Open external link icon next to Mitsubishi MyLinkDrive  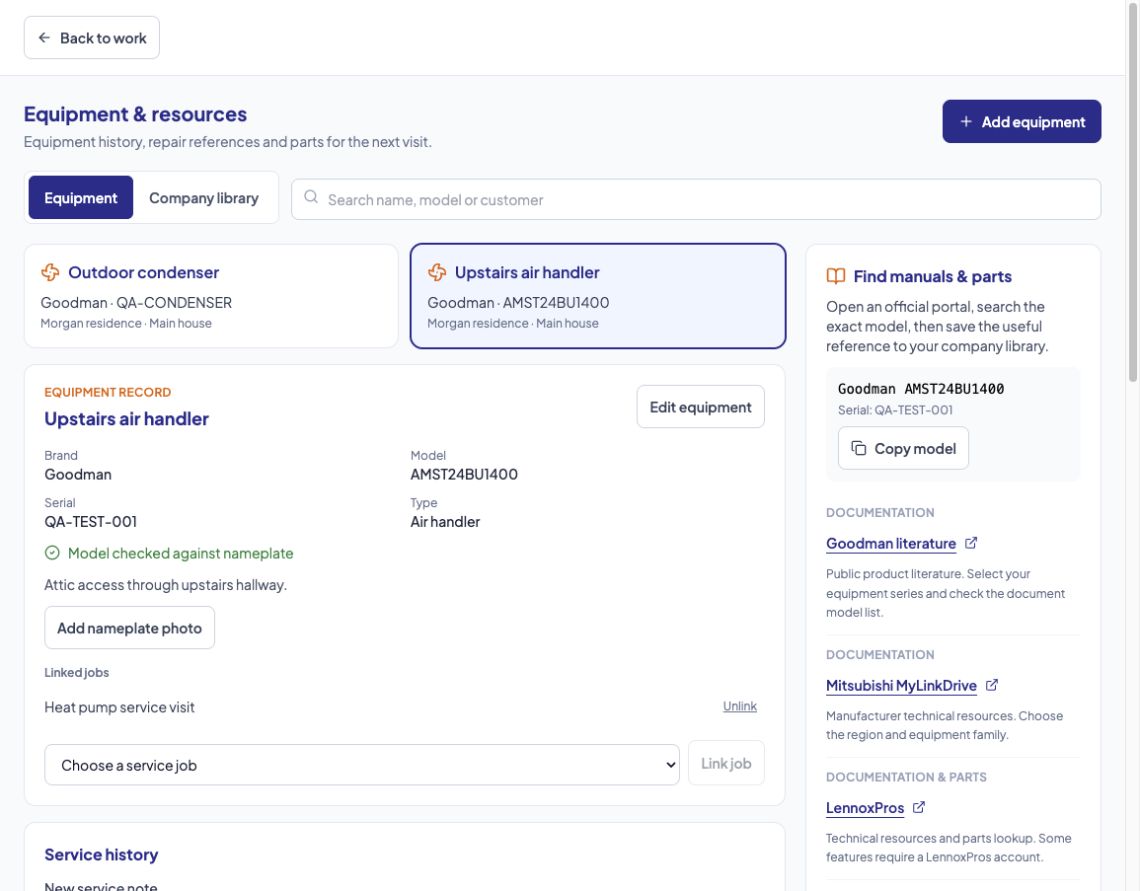992,685
